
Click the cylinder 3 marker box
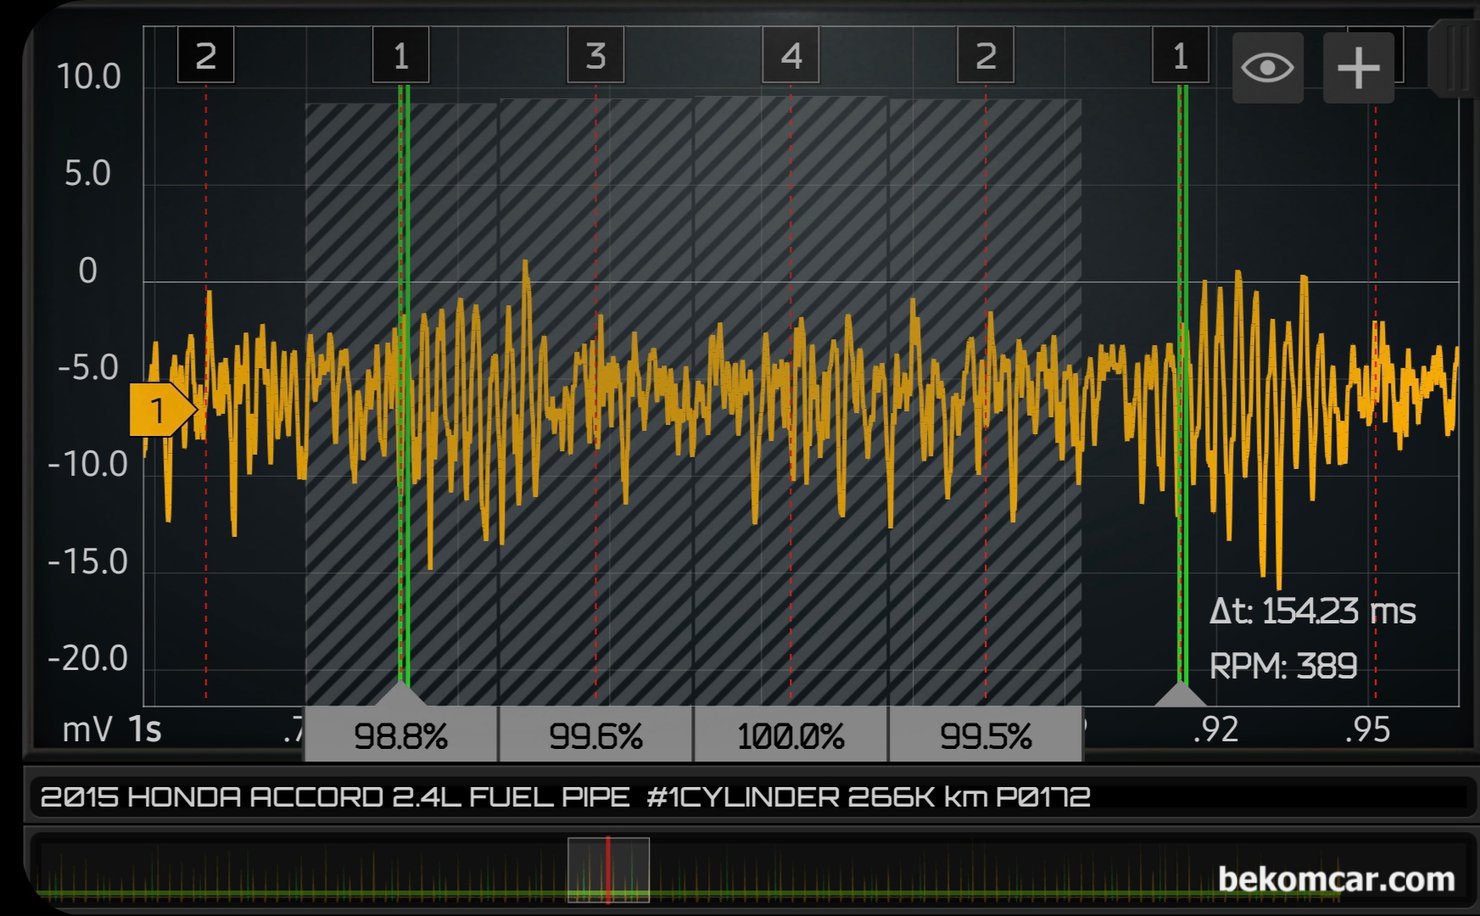[x=595, y=56]
